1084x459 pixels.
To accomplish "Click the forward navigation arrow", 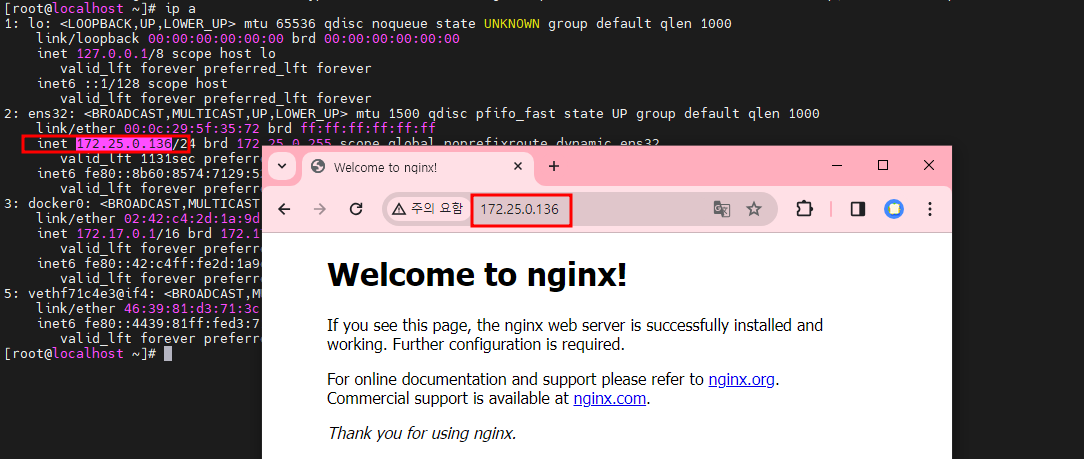I will pyautogui.click(x=320, y=209).
